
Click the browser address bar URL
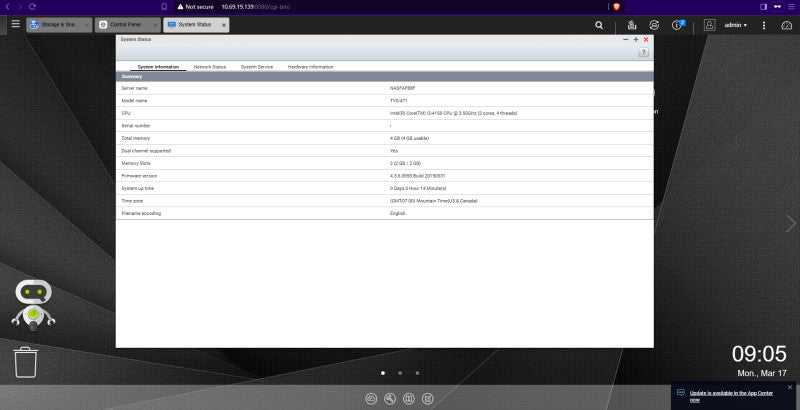[x=256, y=7]
